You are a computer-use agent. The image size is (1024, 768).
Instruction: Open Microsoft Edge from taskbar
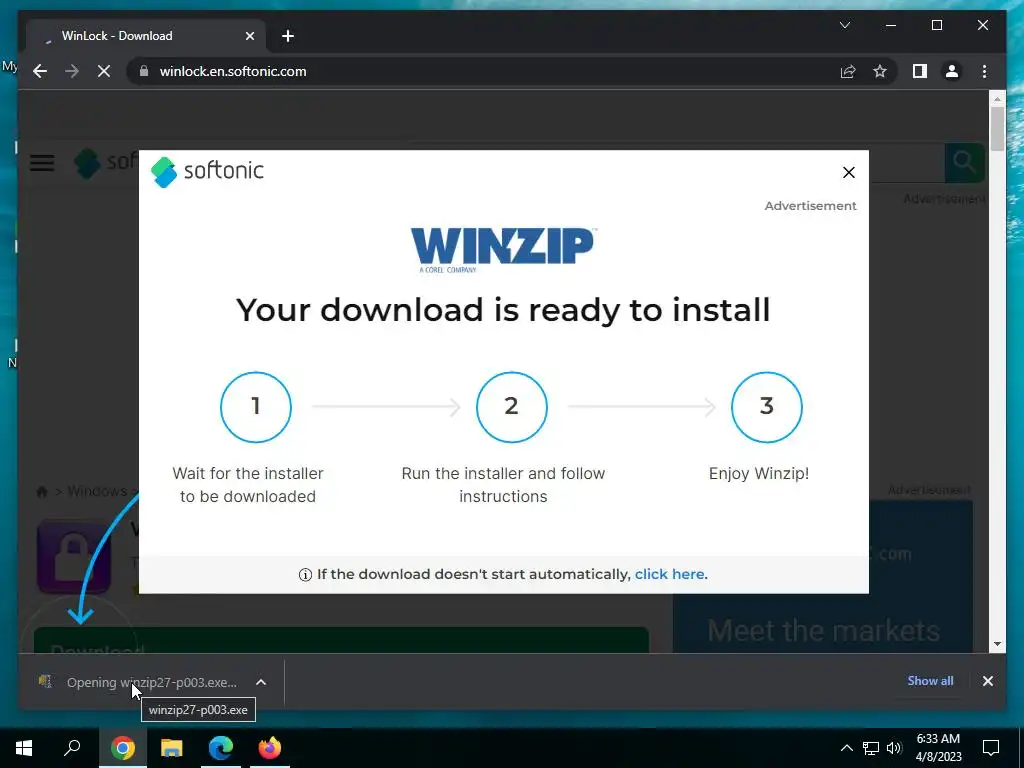pos(221,748)
